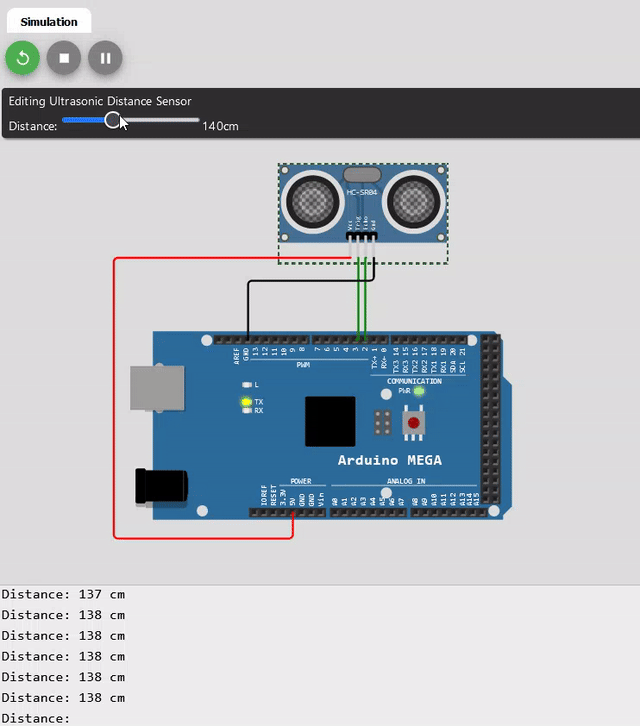Screen dimensions: 640x726
Task: Select the red 5V wire
Action: [x=114, y=398]
